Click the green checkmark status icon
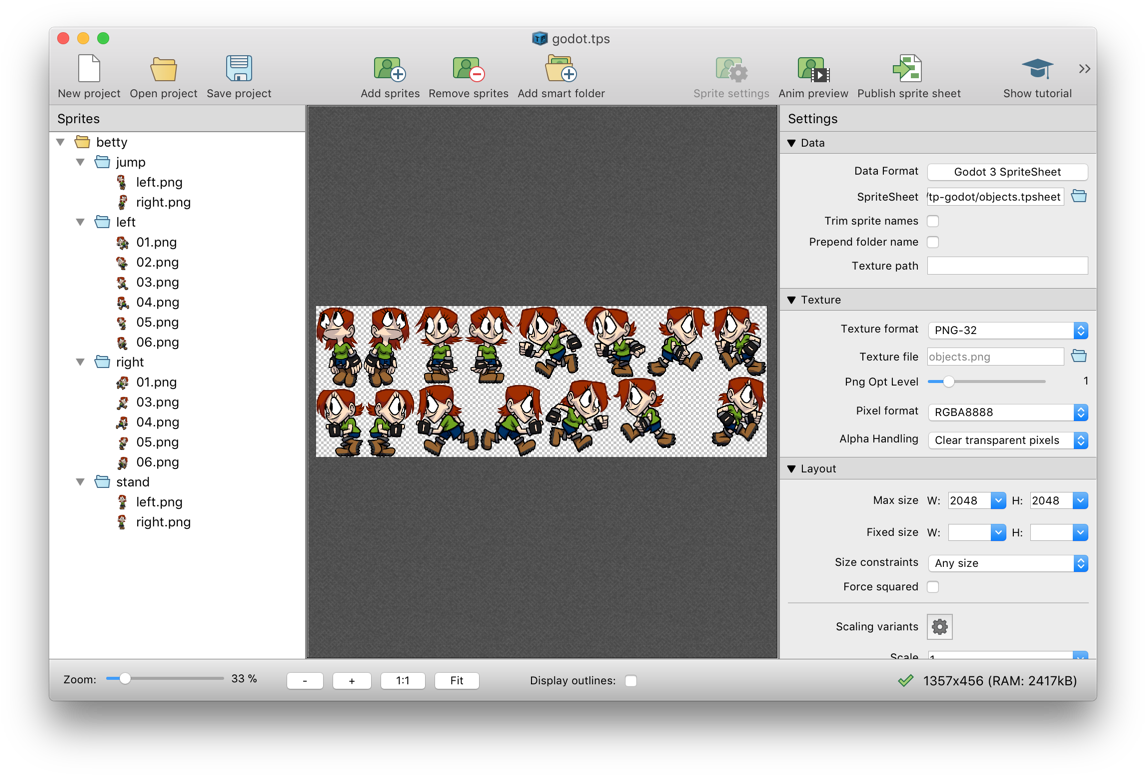Screen dimensions: 1145x775 point(905,681)
